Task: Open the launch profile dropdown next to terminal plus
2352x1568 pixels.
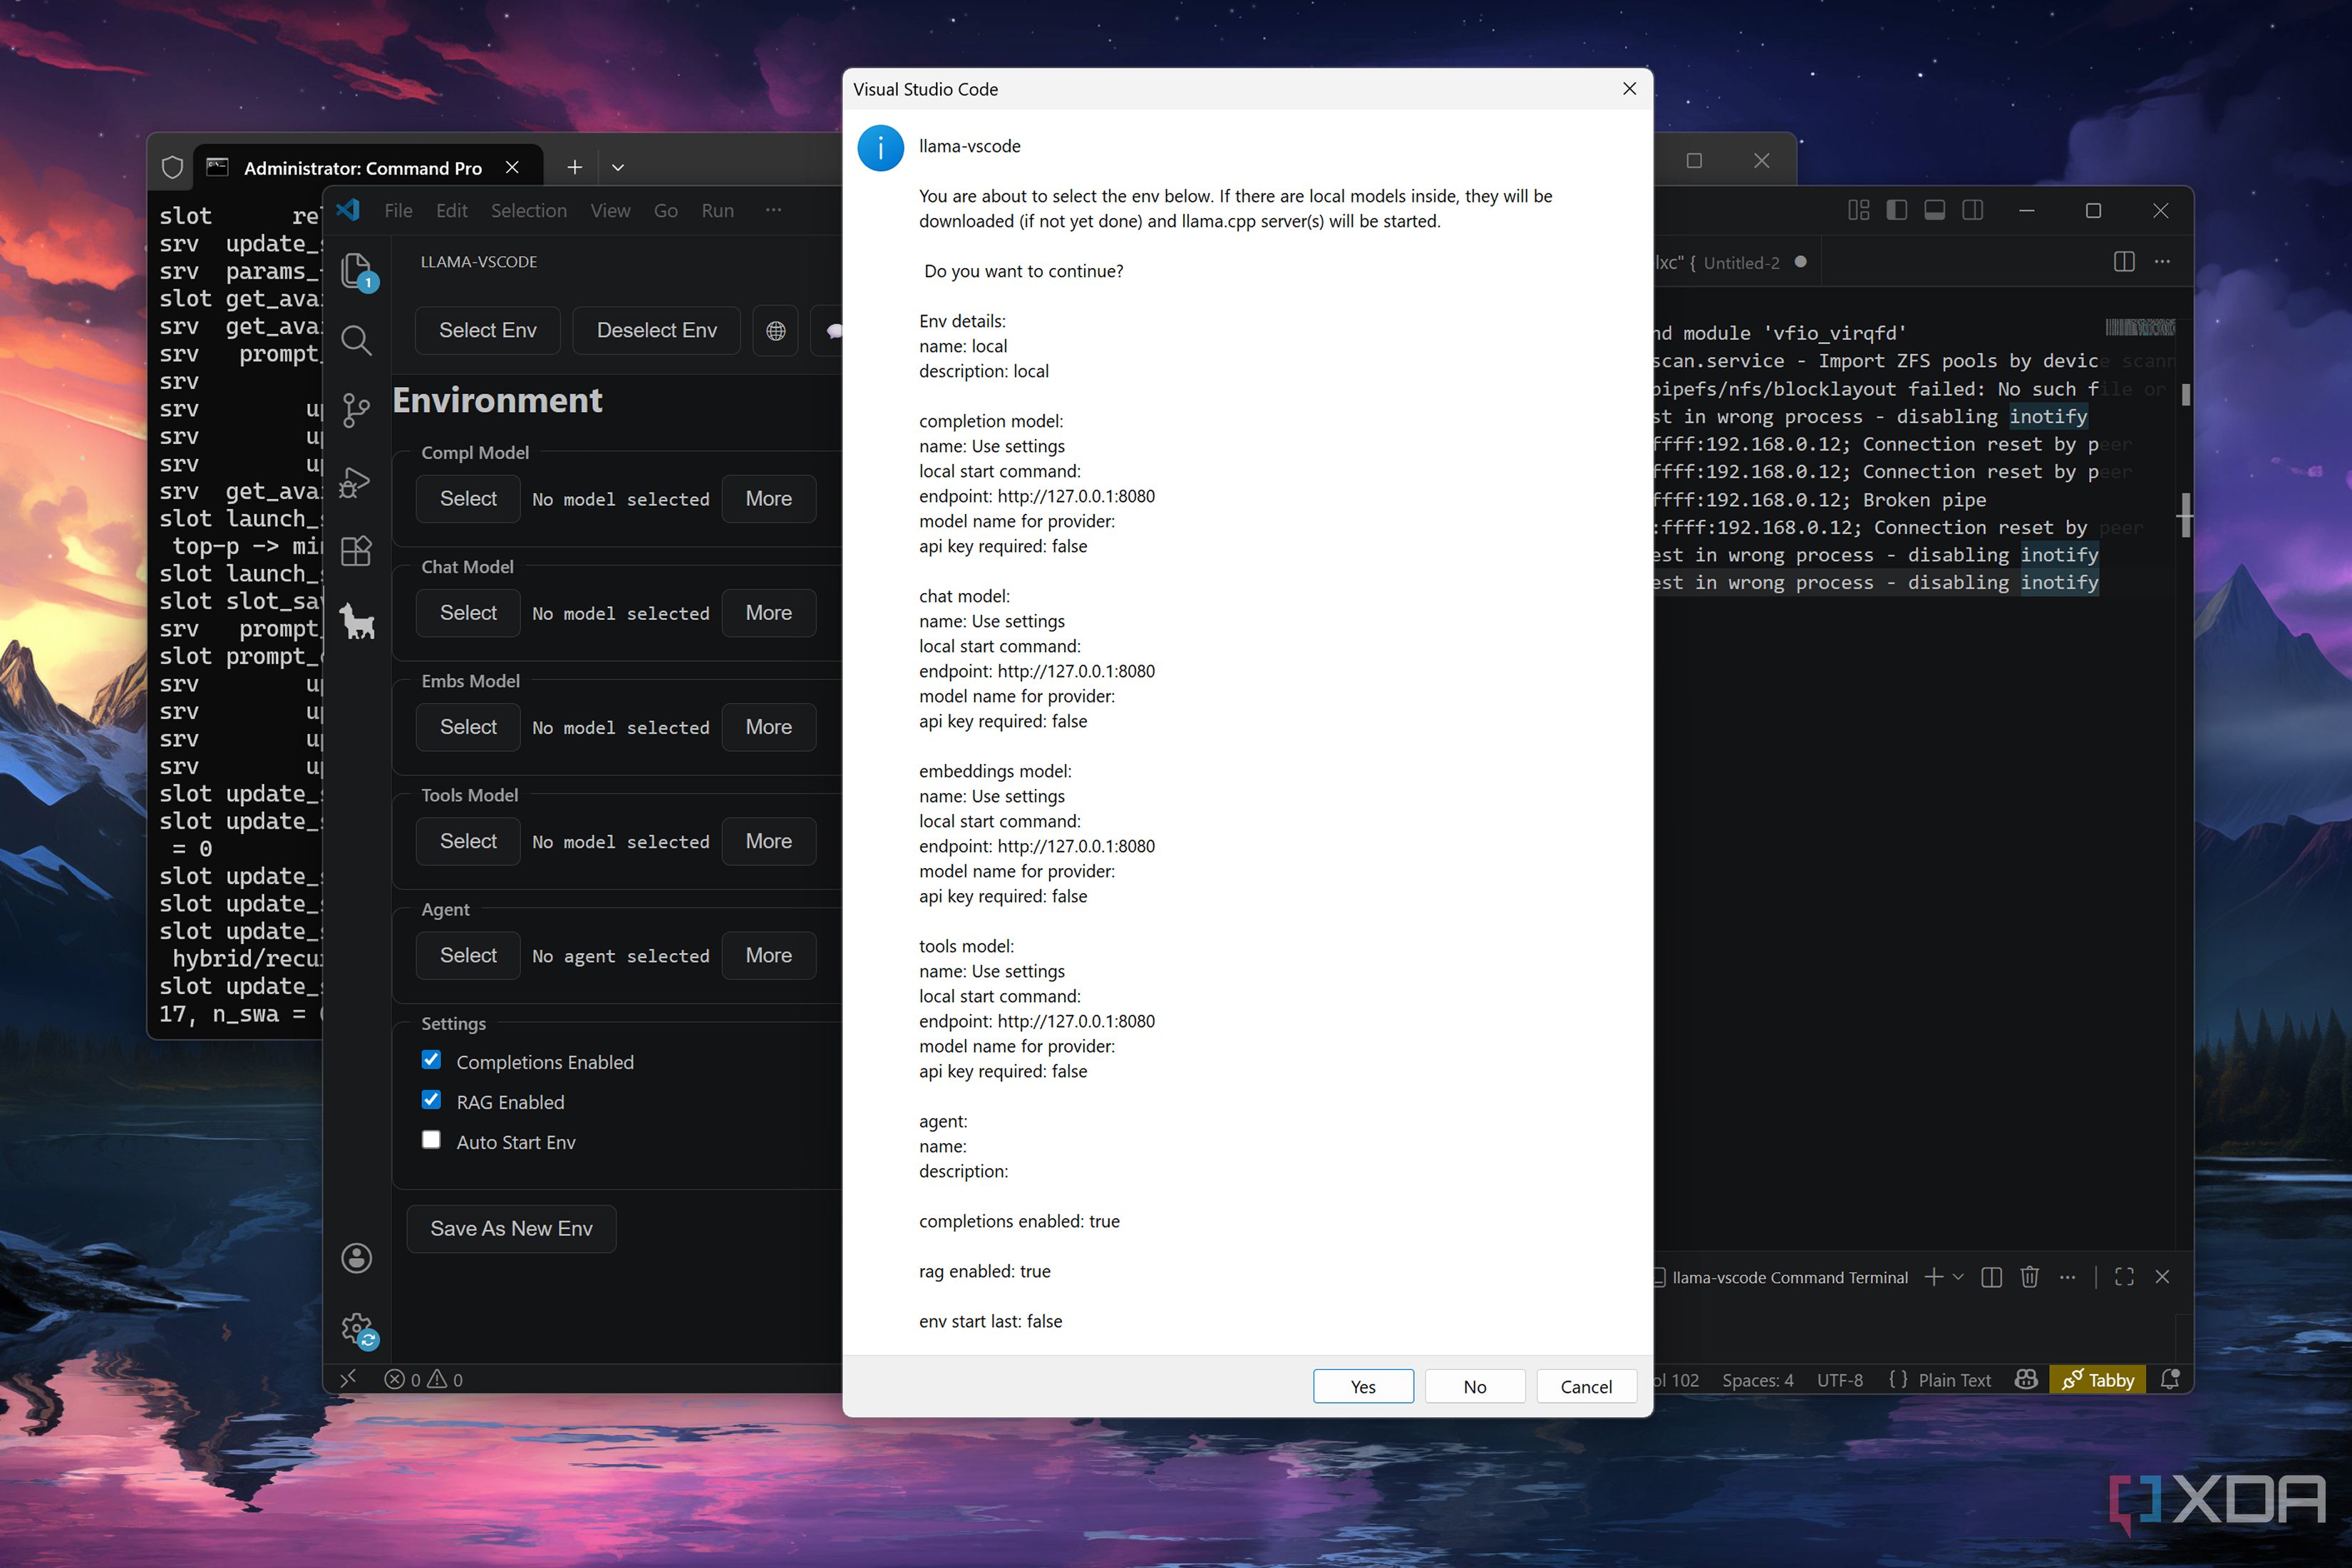Action: (x=1958, y=1277)
